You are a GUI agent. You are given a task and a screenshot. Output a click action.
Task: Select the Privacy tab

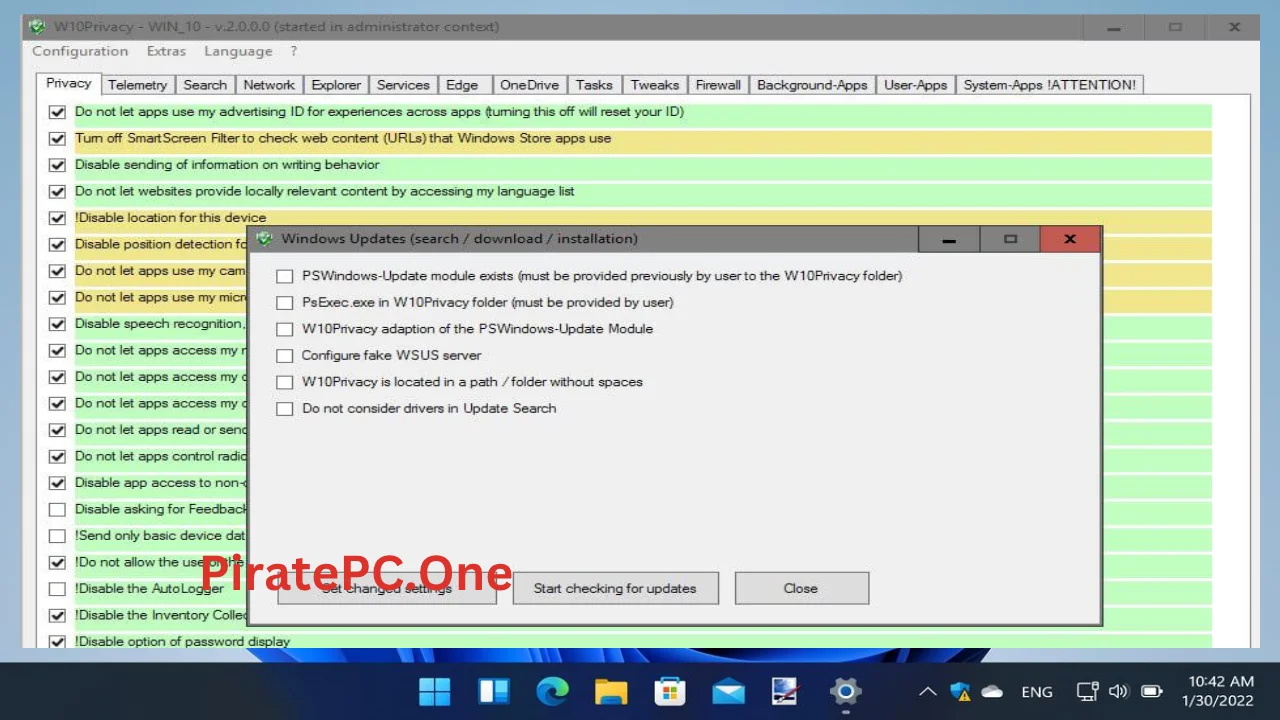(x=69, y=83)
